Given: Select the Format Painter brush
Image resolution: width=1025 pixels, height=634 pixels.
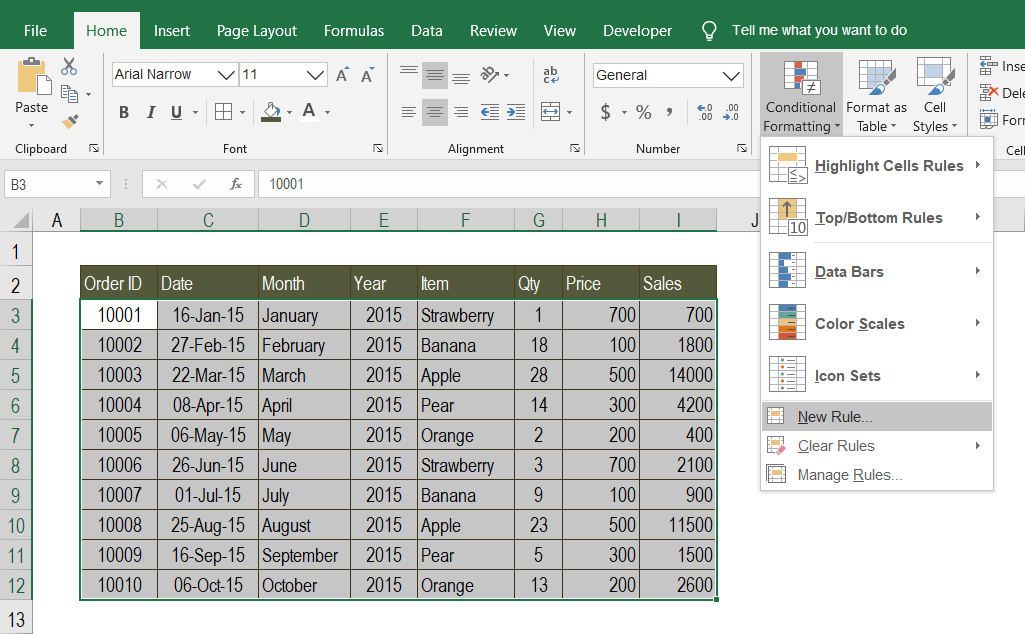Looking at the screenshot, I should point(69,121).
